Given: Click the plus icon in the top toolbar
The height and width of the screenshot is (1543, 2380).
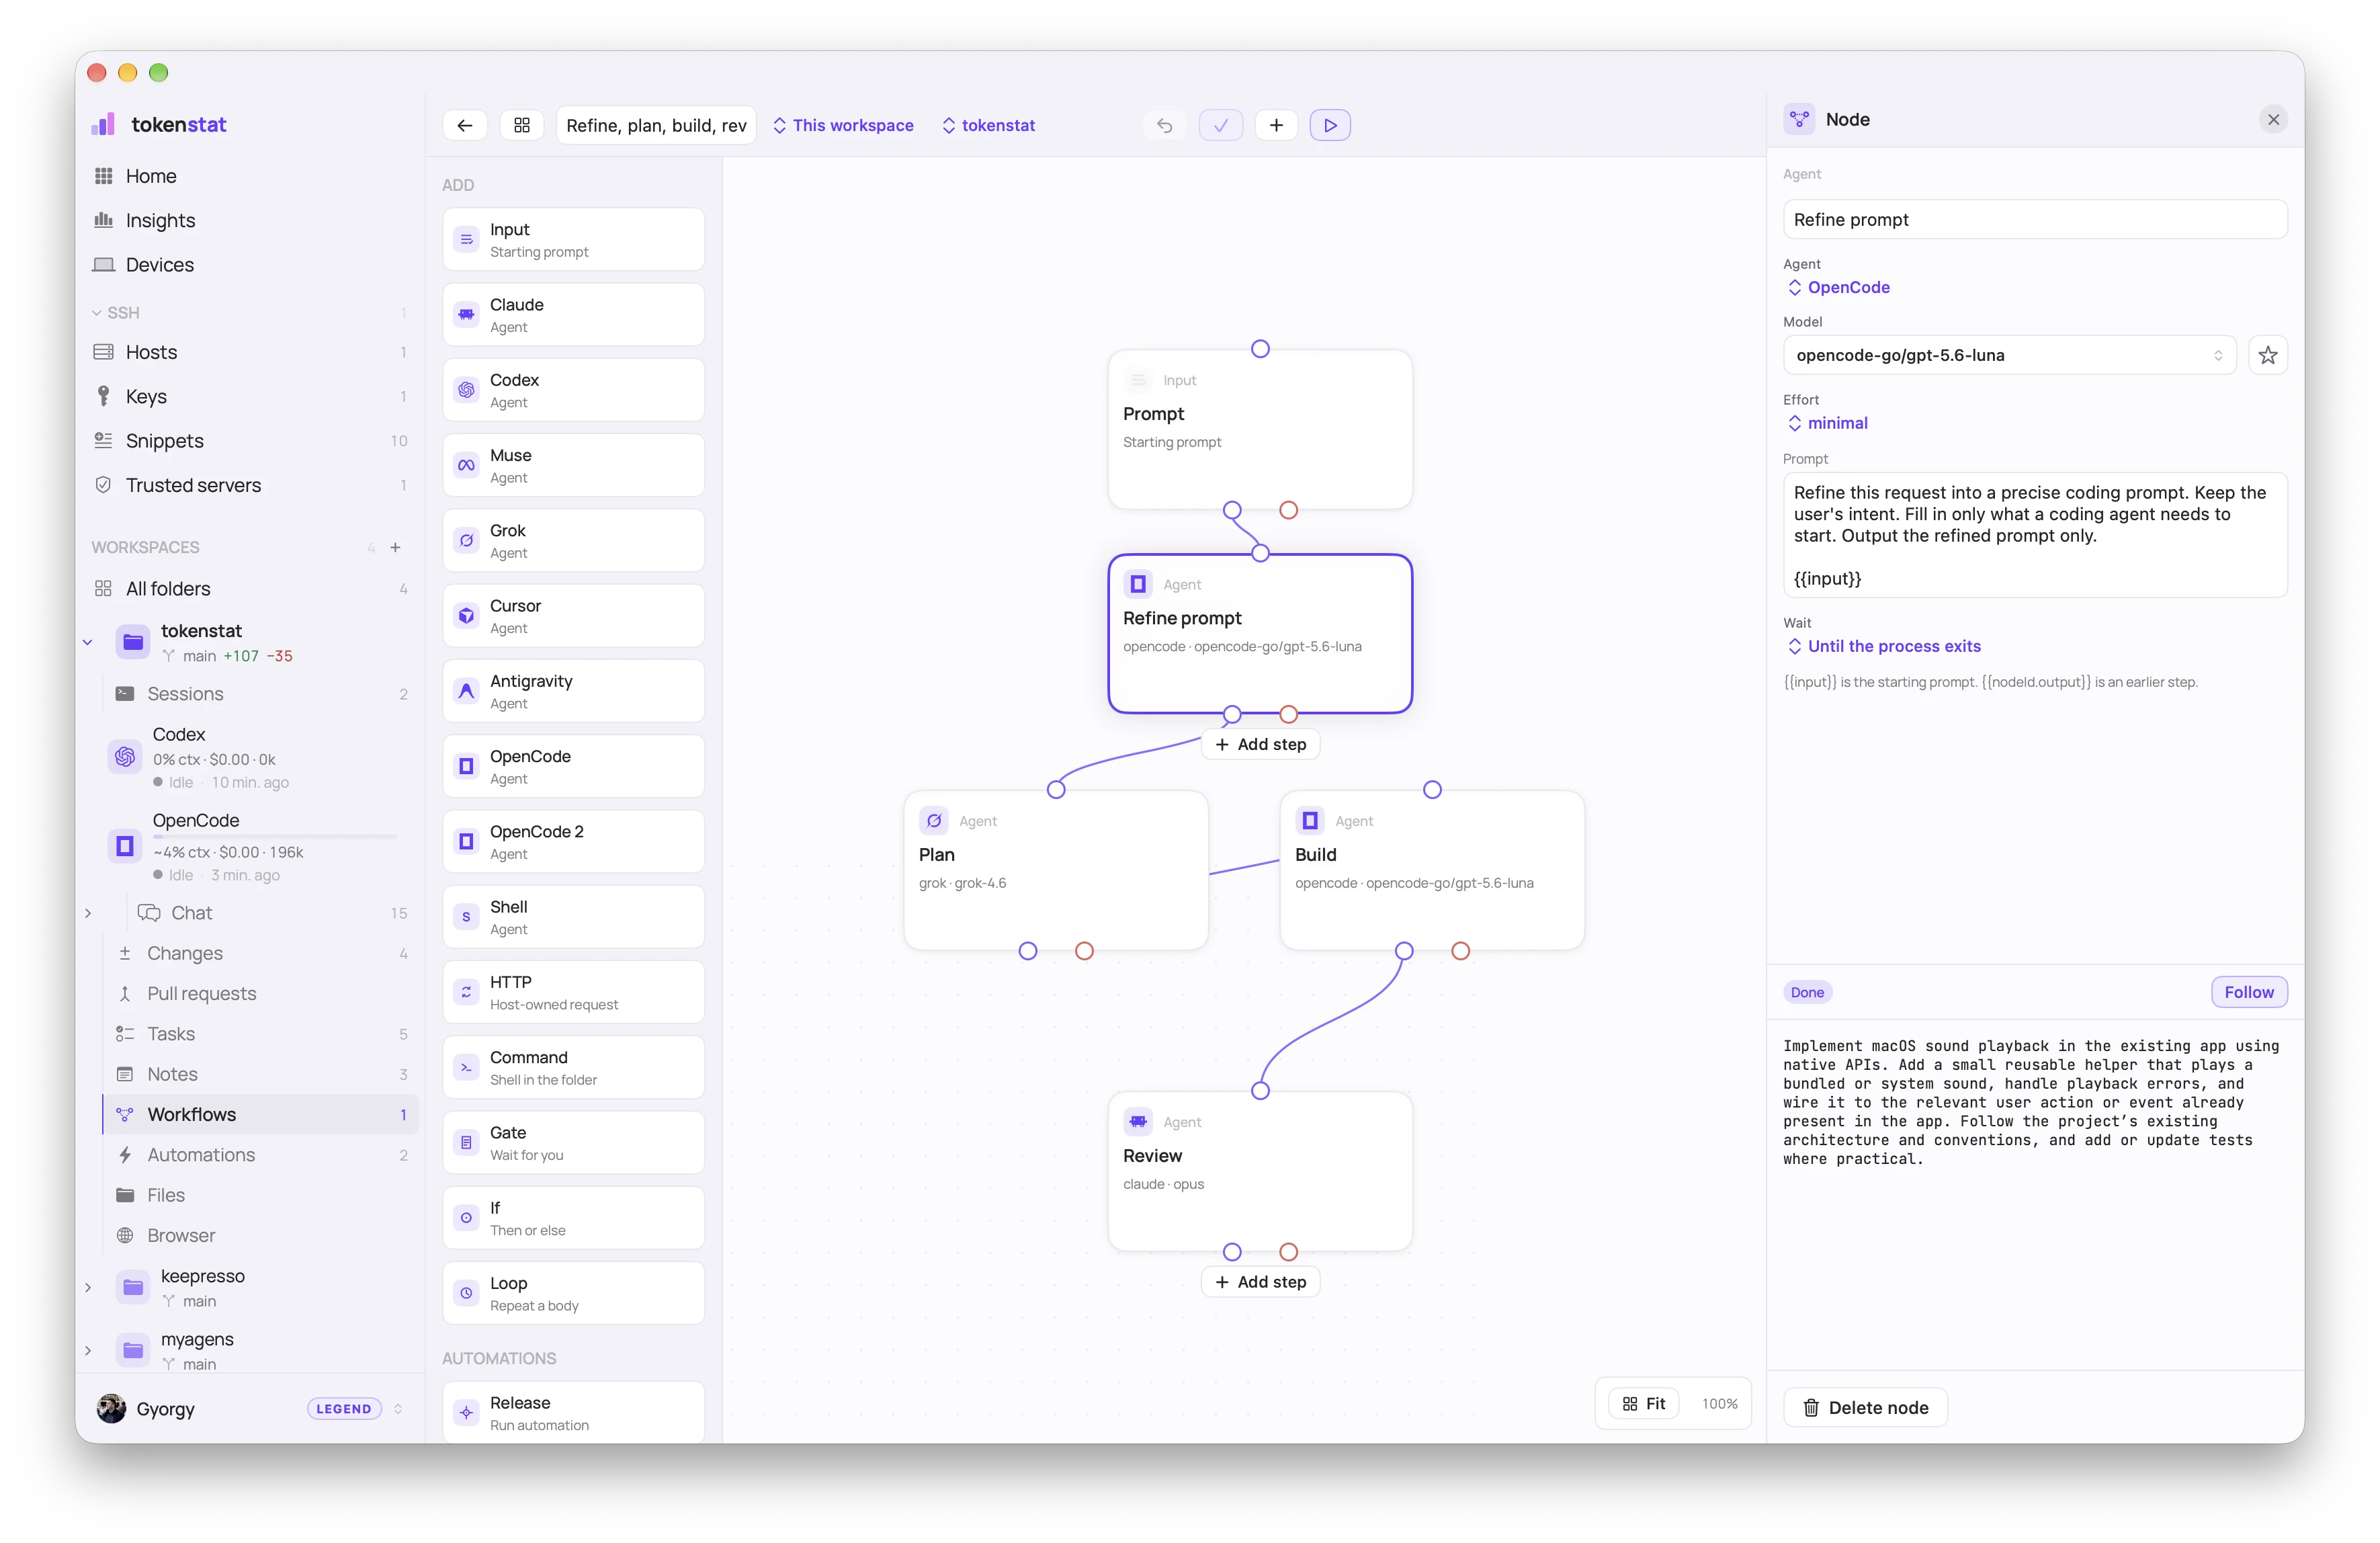Looking at the screenshot, I should 1276,125.
